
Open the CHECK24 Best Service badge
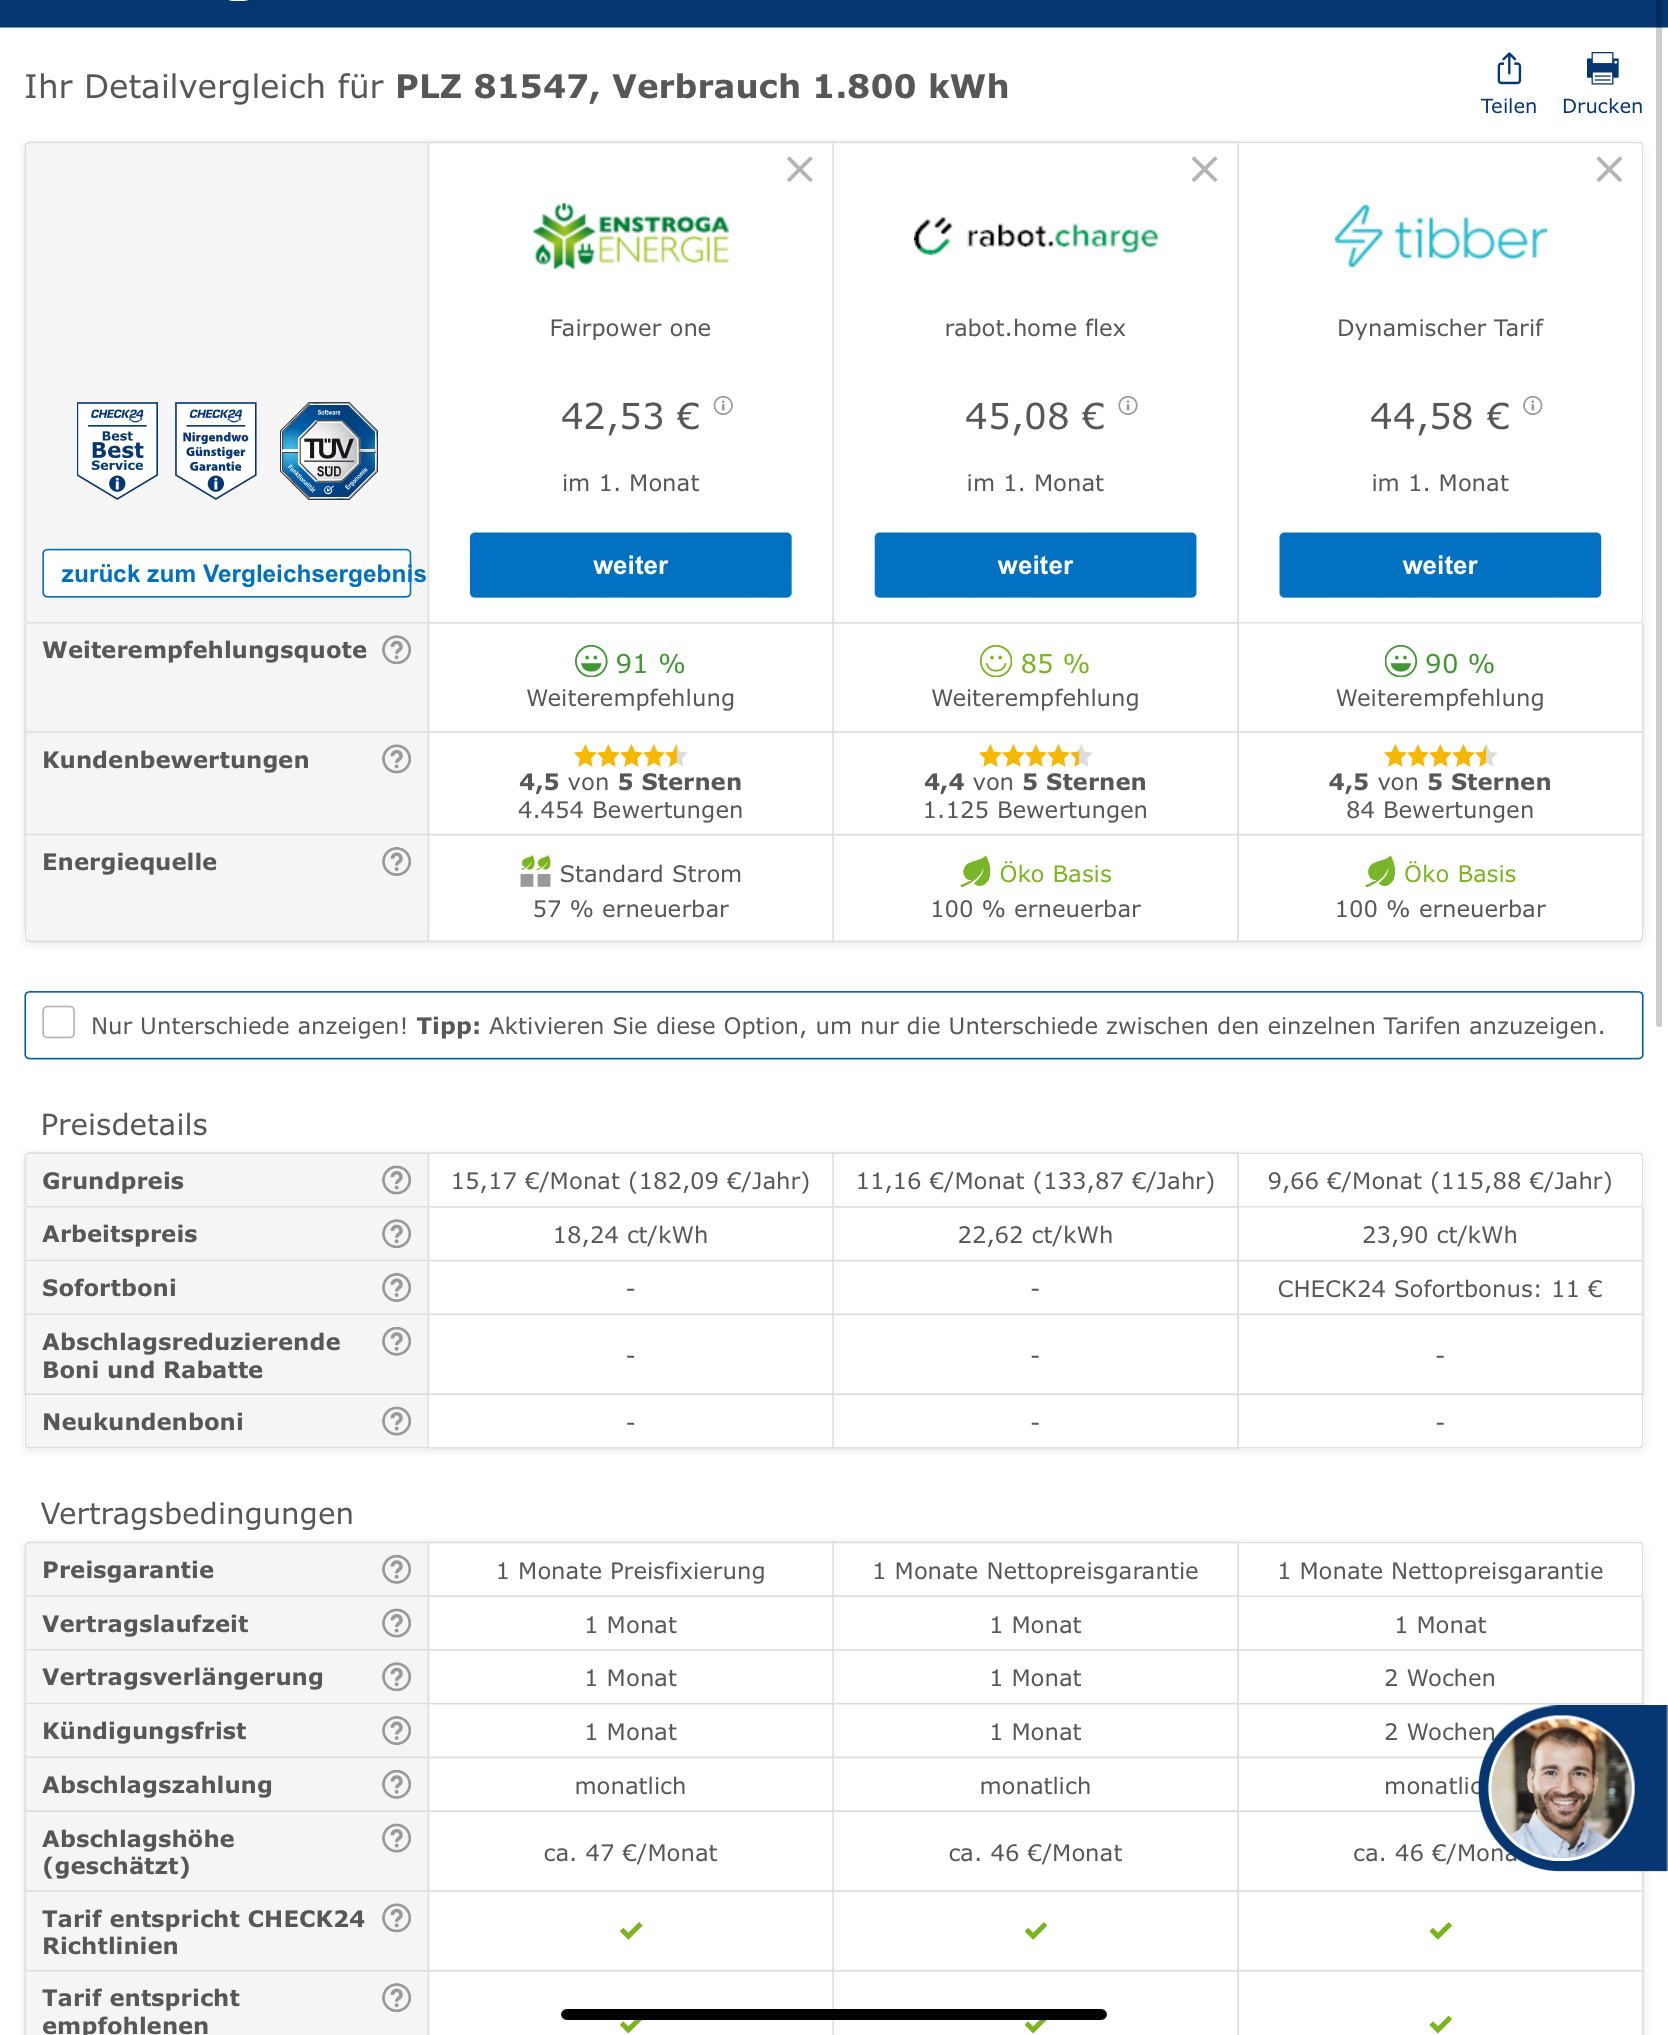point(117,450)
